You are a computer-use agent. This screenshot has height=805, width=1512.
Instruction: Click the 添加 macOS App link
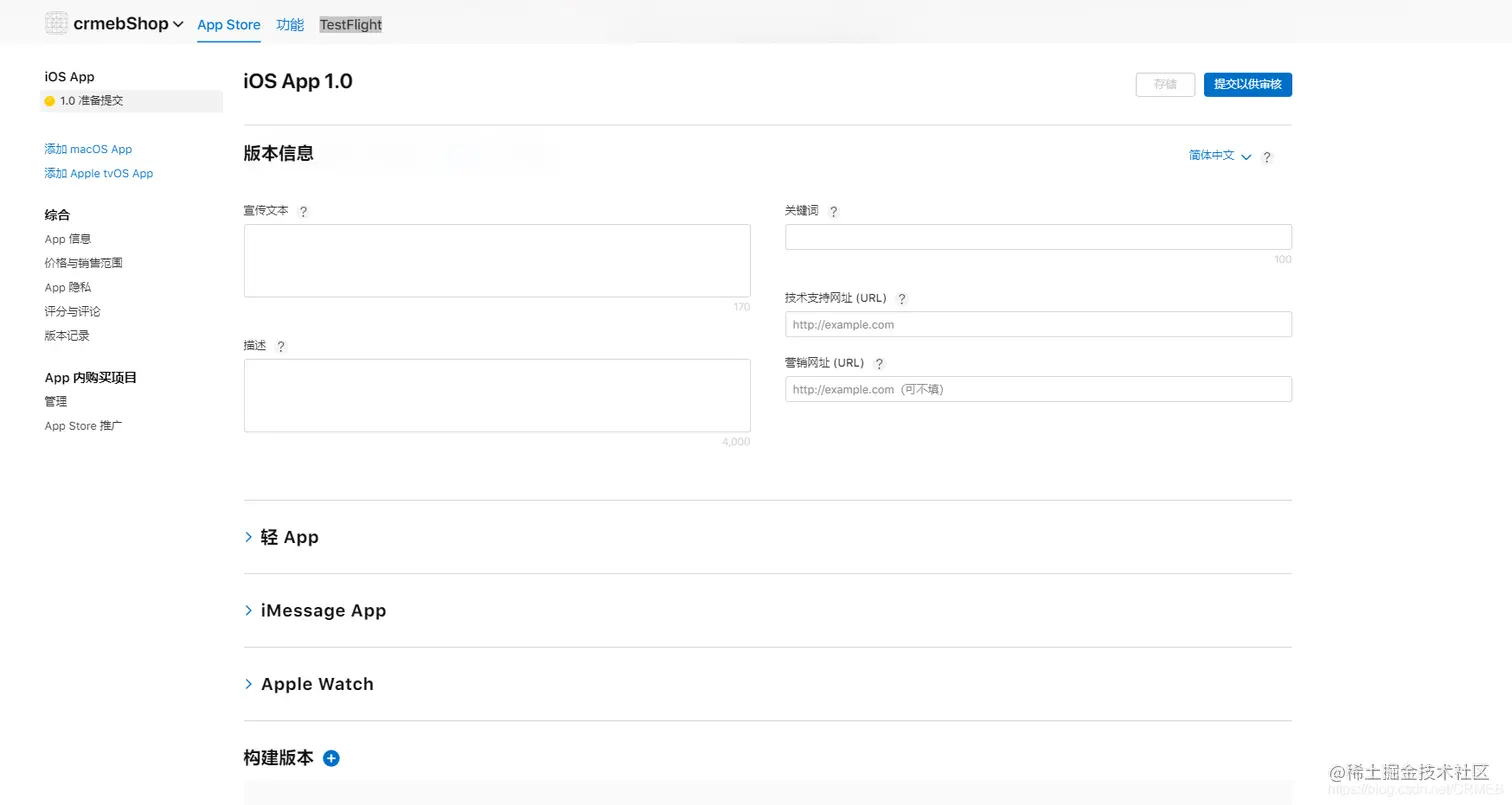click(88, 149)
